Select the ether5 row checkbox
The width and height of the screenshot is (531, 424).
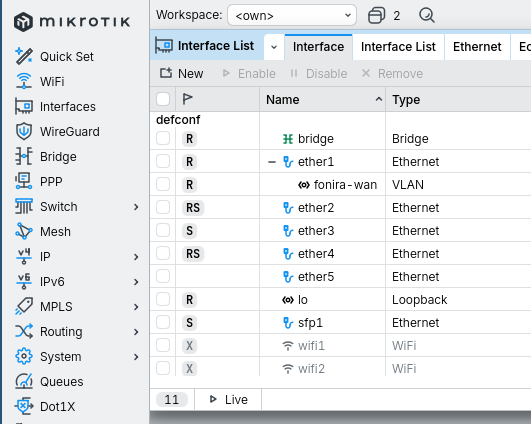point(163,276)
